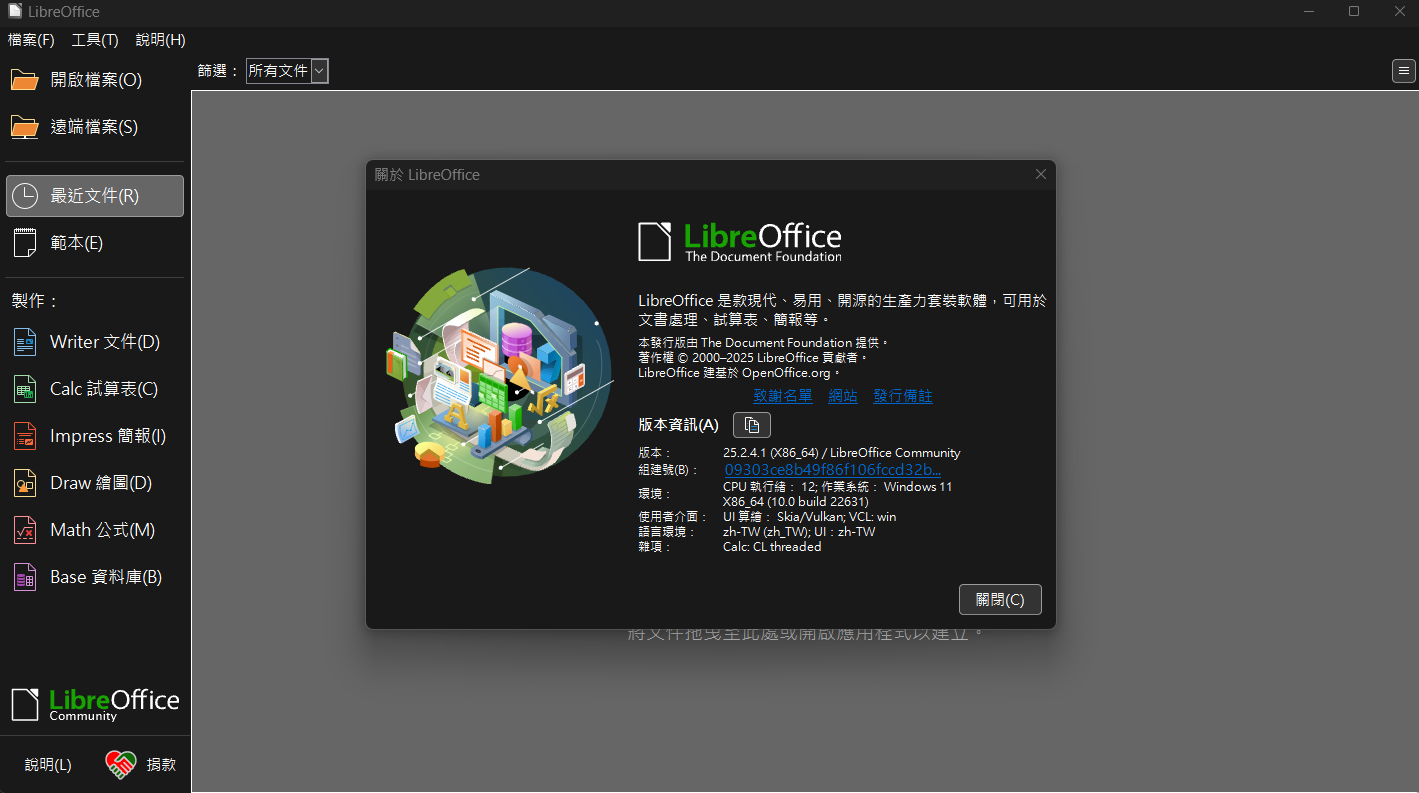The height and width of the screenshot is (793, 1419).
Task: Click the Draw 繪圖 drawing icon
Action: click(25, 483)
